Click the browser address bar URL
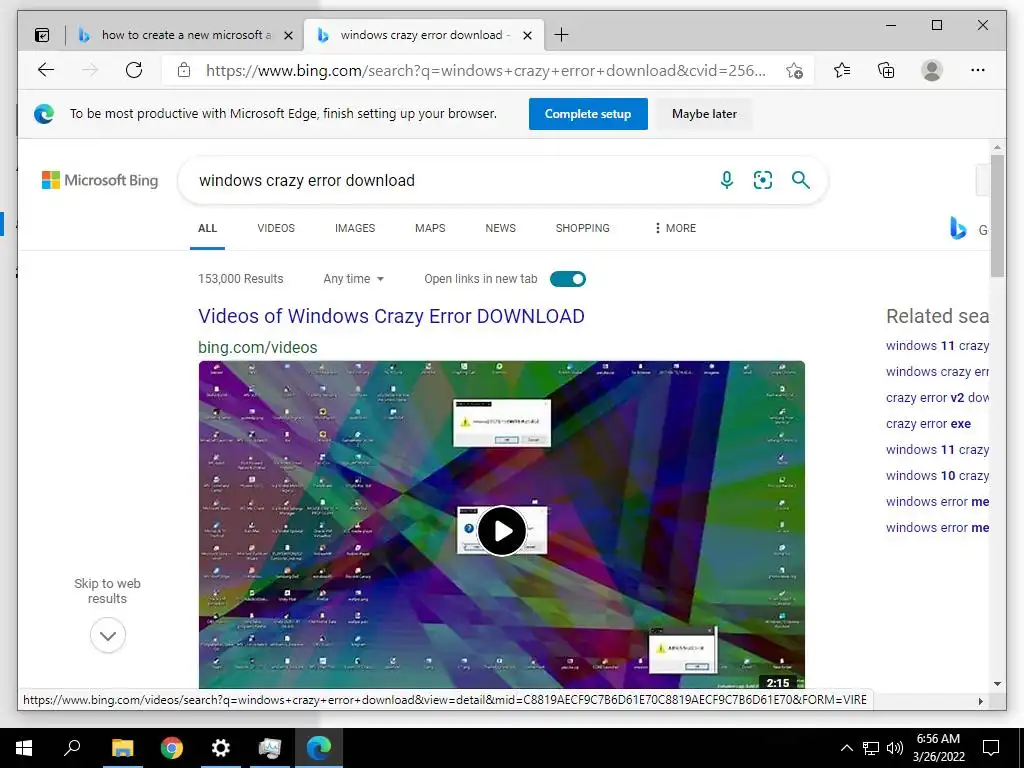The image size is (1024, 768). pos(486,71)
